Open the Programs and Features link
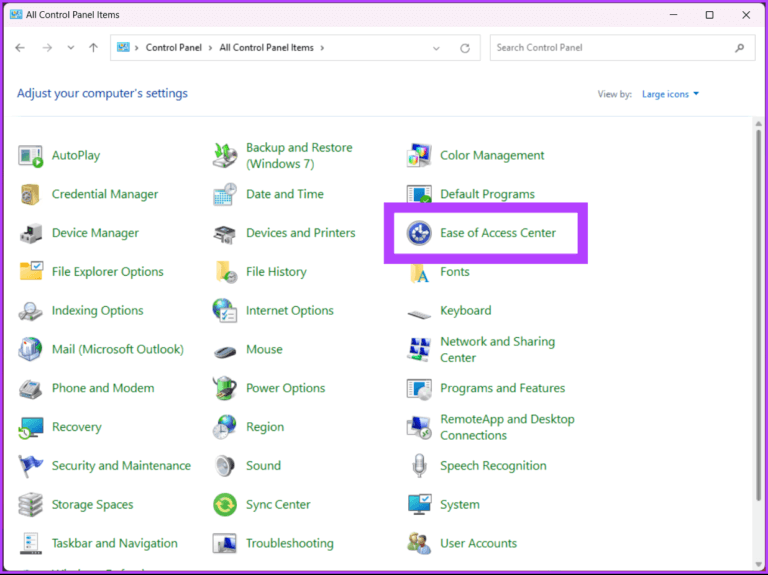This screenshot has width=768, height=575. tap(502, 388)
